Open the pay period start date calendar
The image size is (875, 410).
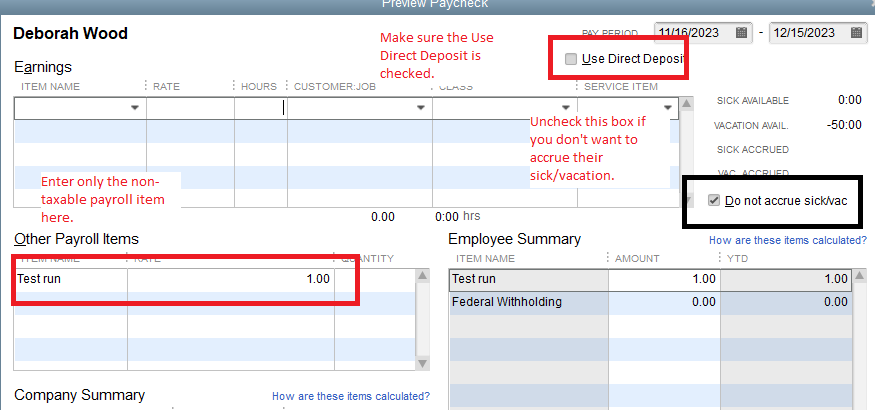pos(741,32)
